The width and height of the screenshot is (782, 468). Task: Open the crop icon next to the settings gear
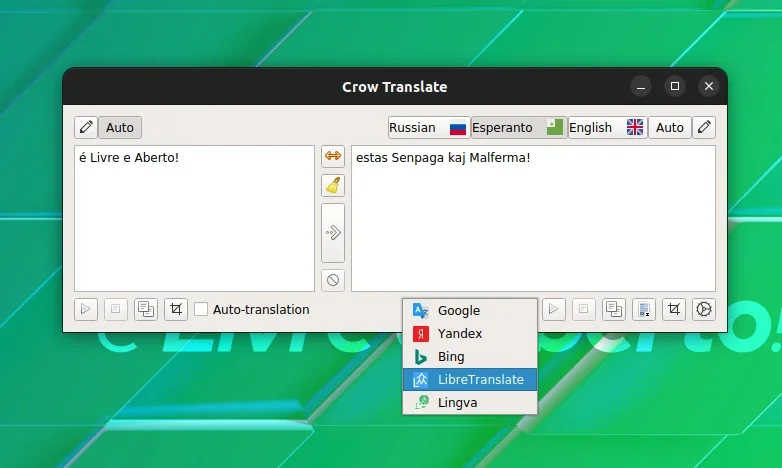click(674, 309)
